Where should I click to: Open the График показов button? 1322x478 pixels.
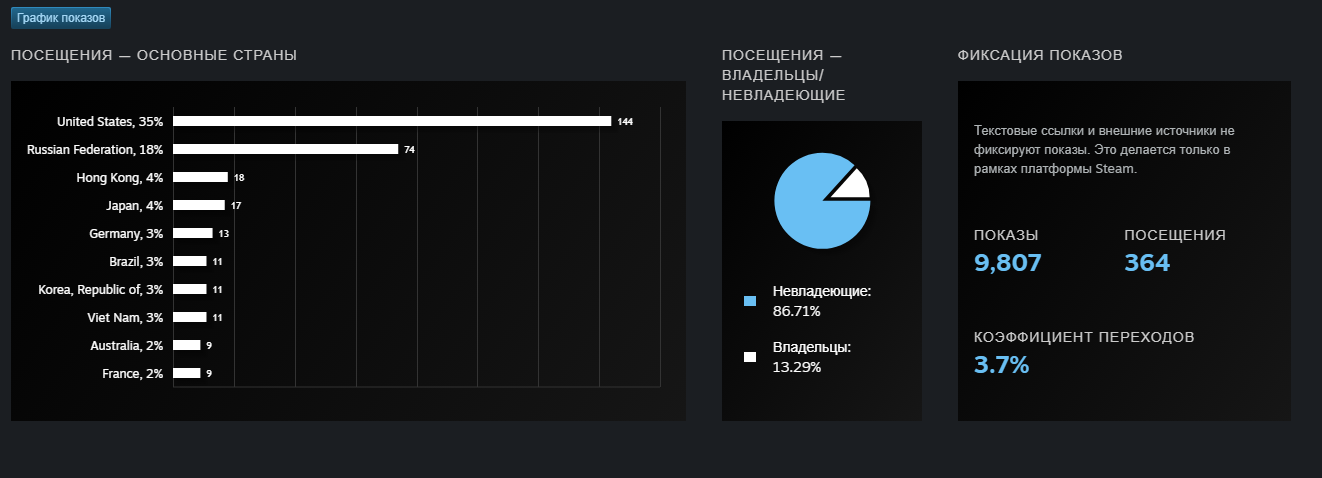click(x=60, y=18)
